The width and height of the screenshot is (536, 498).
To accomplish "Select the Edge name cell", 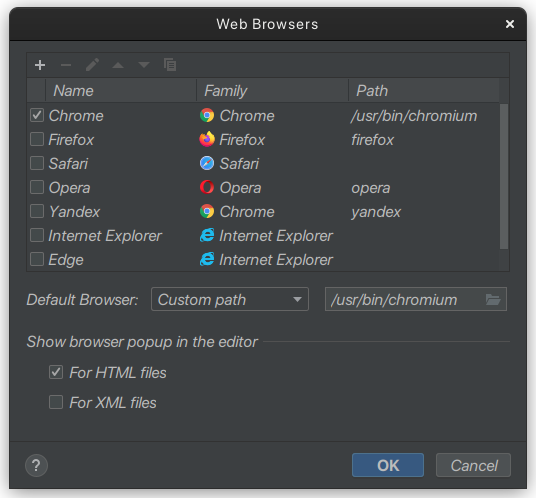I will (66, 260).
